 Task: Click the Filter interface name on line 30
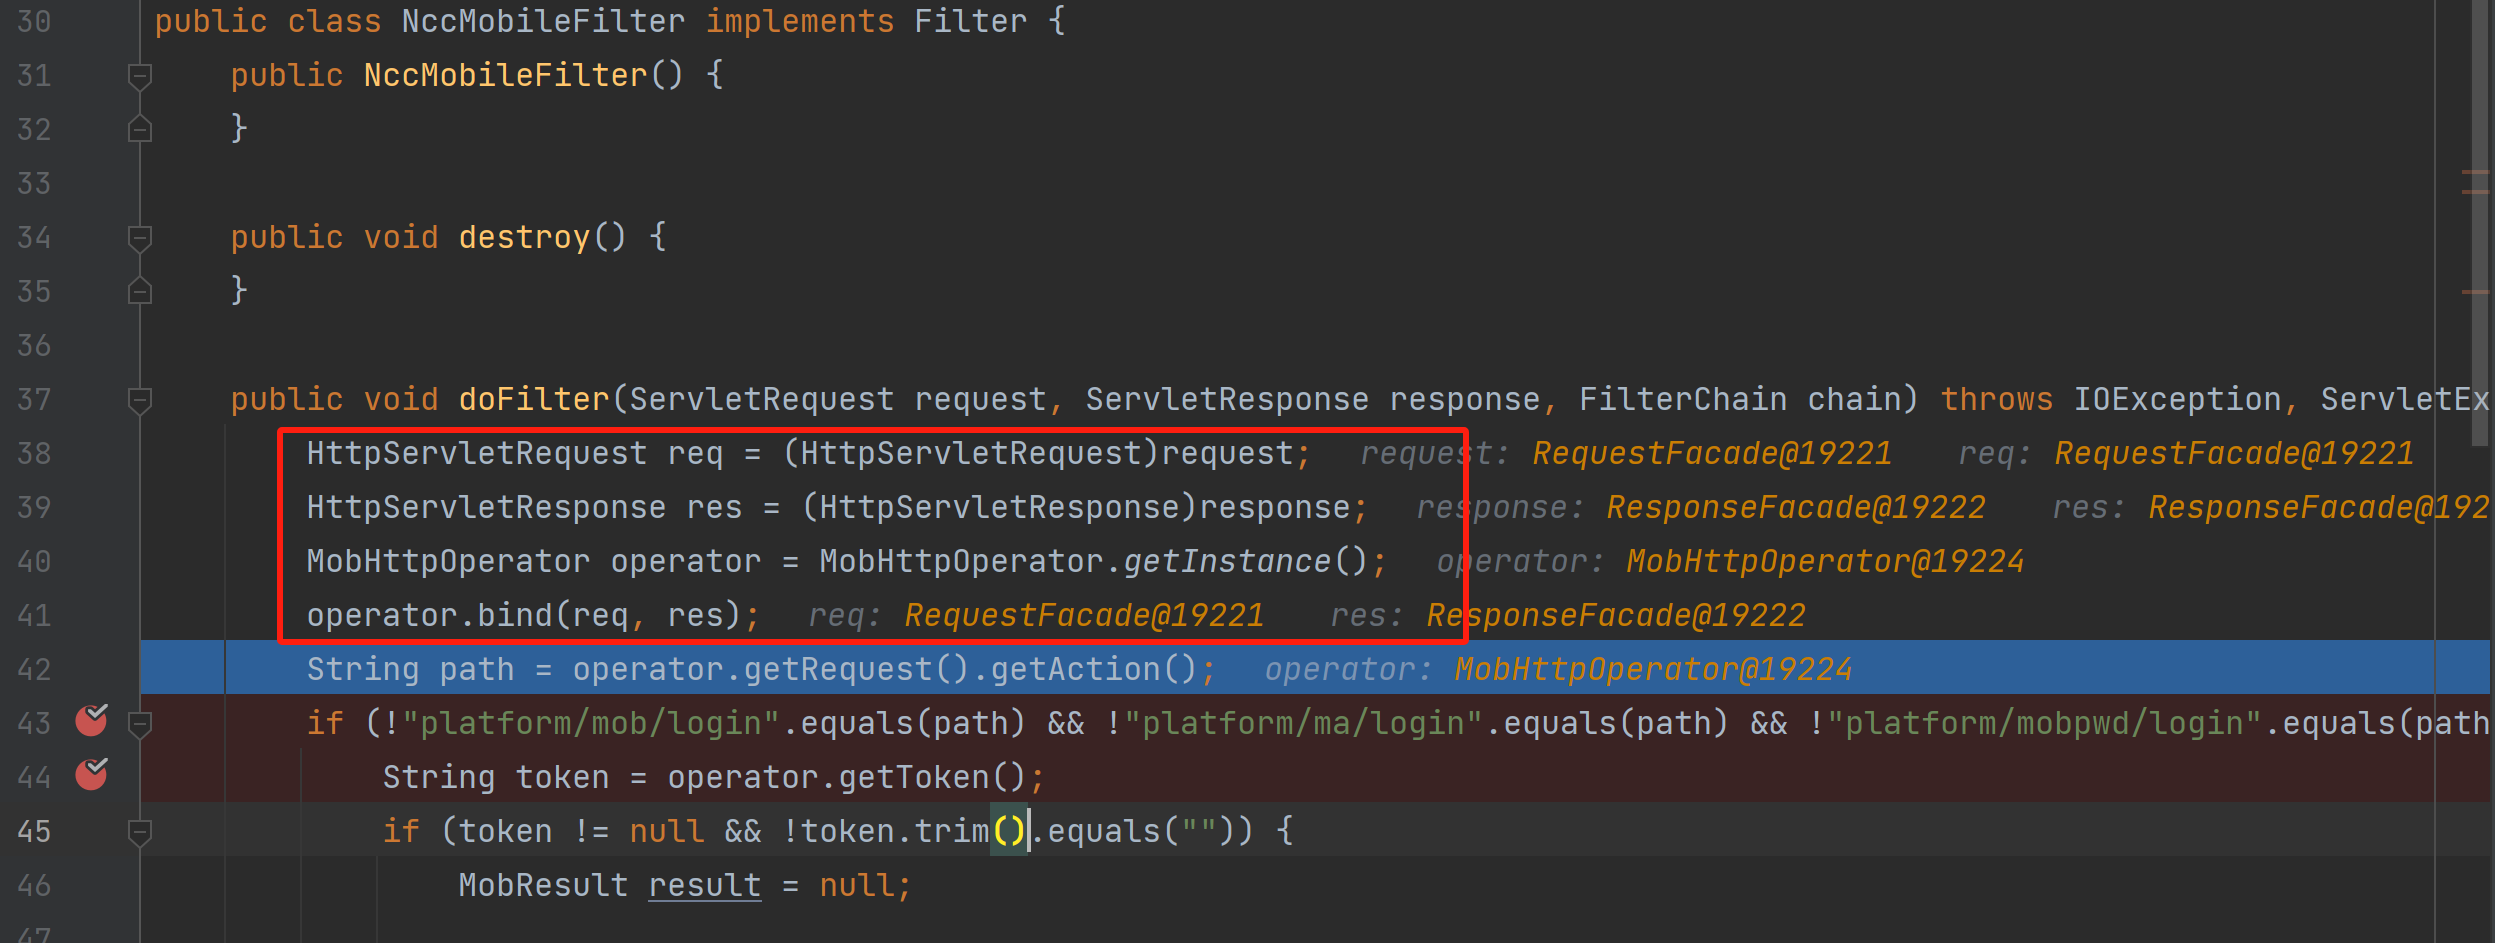(x=970, y=21)
